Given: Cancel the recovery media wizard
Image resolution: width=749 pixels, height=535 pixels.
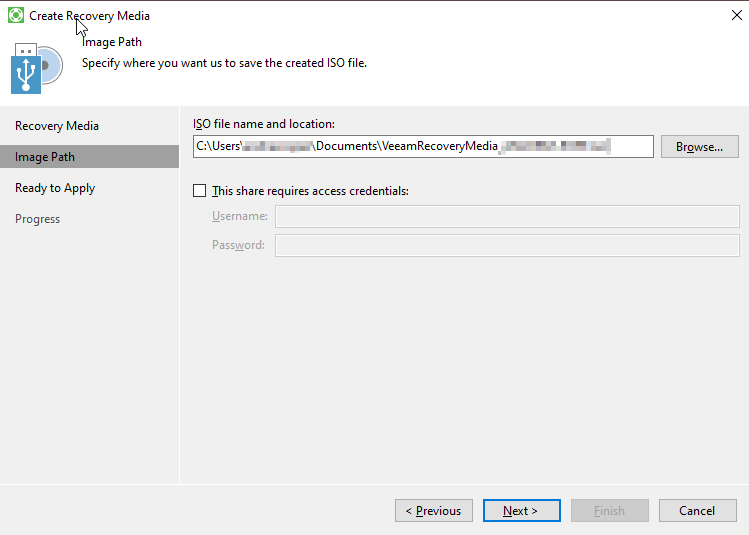Looking at the screenshot, I should [x=697, y=511].
